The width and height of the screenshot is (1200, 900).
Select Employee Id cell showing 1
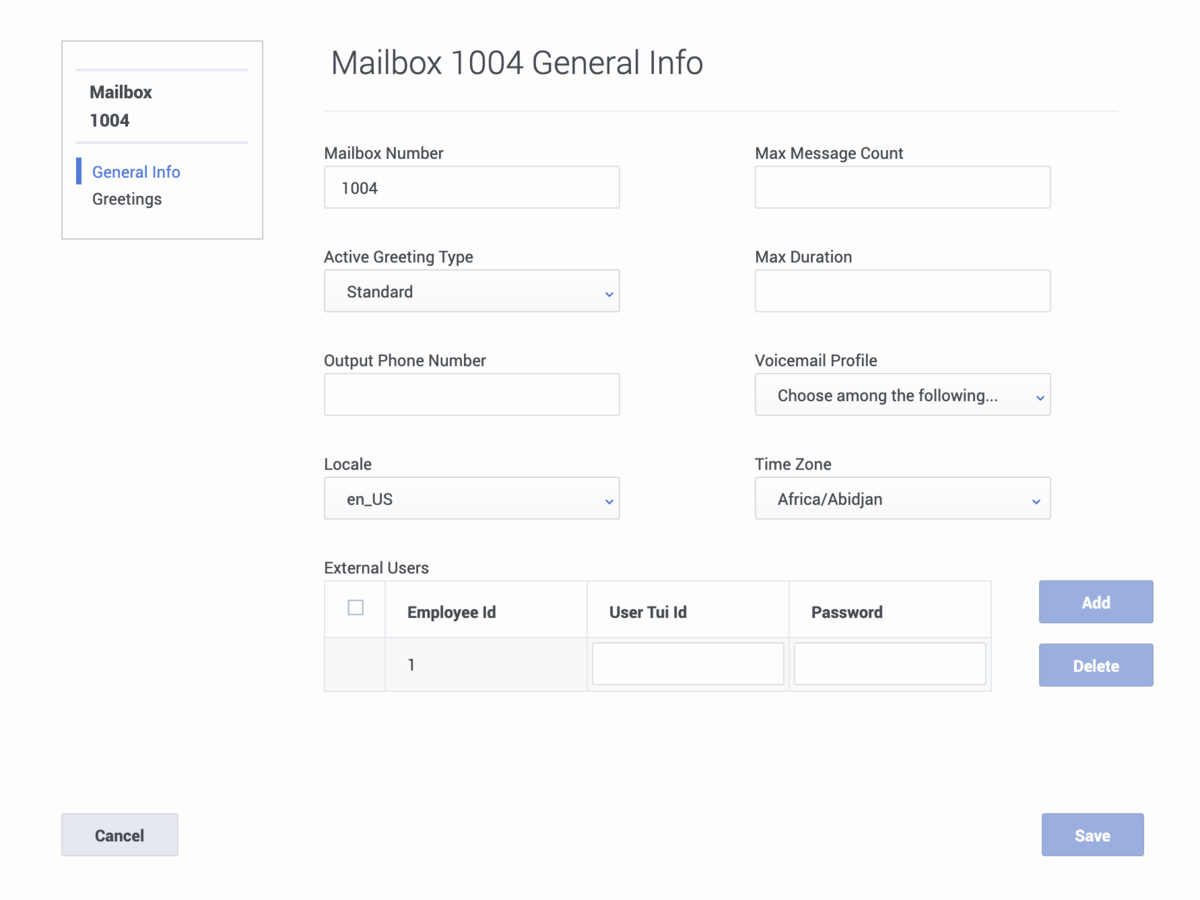(x=486, y=664)
